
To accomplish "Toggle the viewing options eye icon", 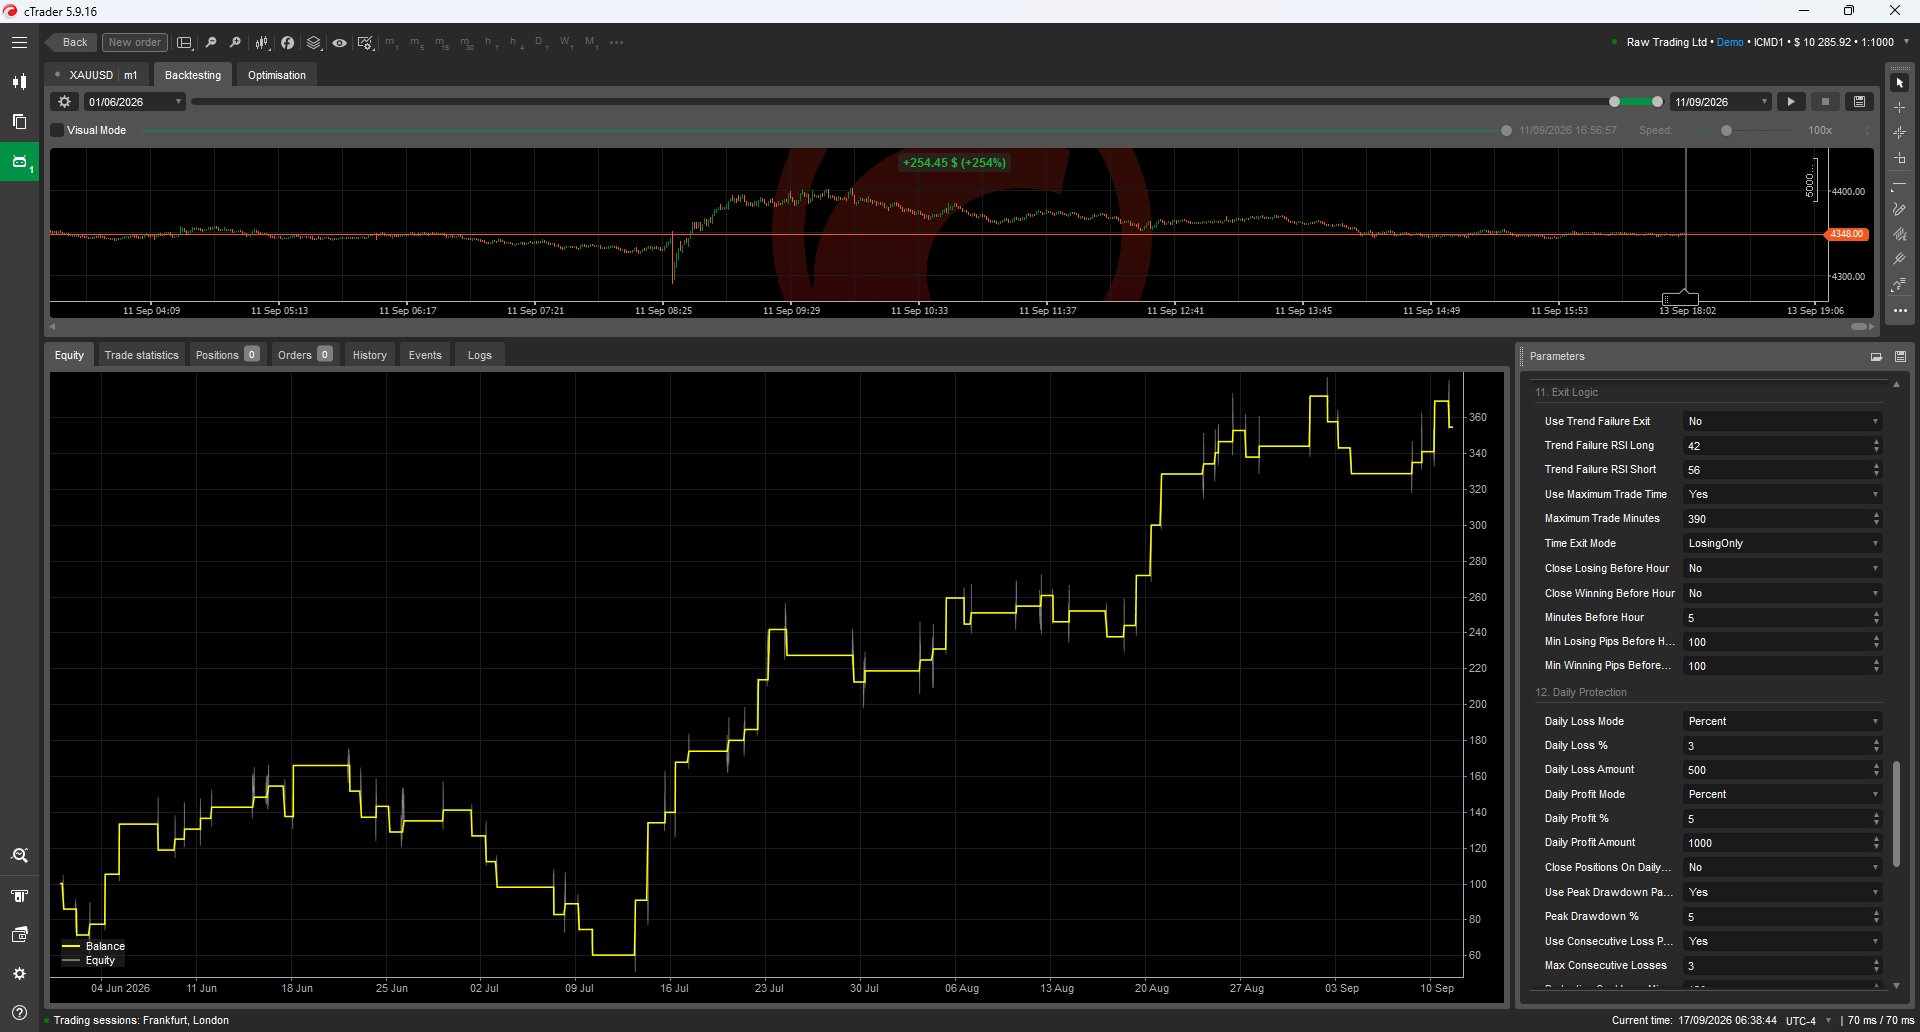I will (340, 43).
